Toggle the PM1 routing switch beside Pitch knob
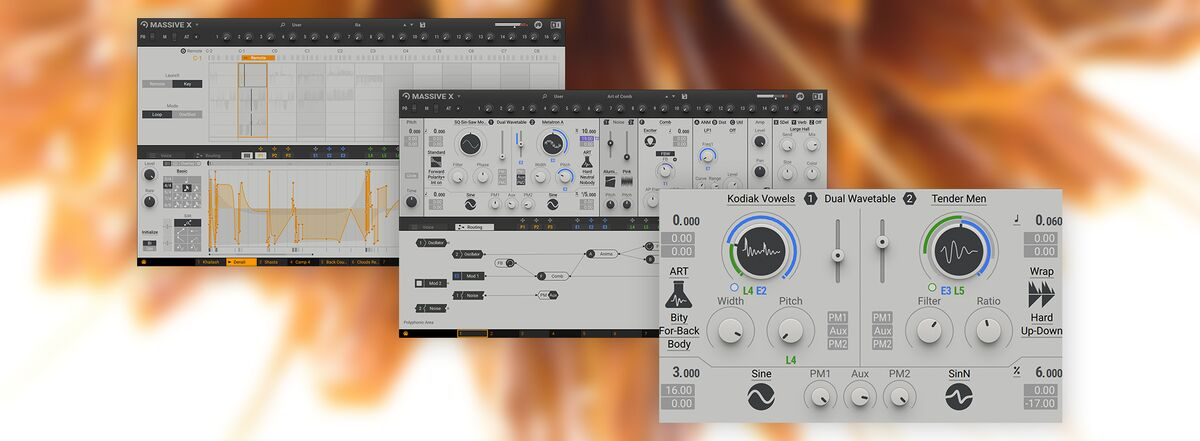The image size is (1200, 441). tap(838, 317)
